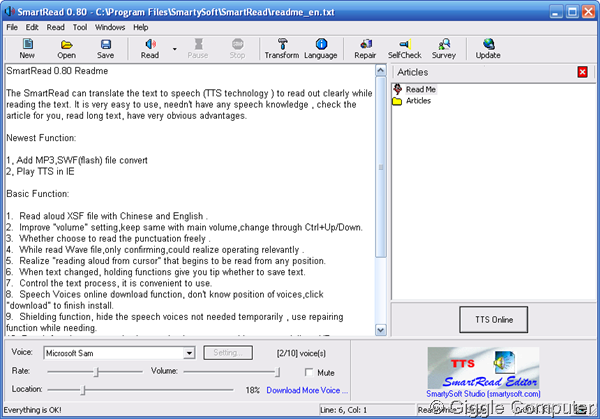The height and width of the screenshot is (419, 600).
Task: Open the Survey toolbar icon
Action: [444, 49]
